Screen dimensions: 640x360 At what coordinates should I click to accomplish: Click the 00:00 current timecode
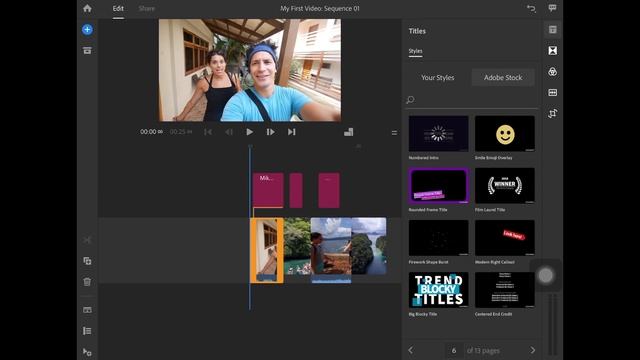tap(151, 132)
